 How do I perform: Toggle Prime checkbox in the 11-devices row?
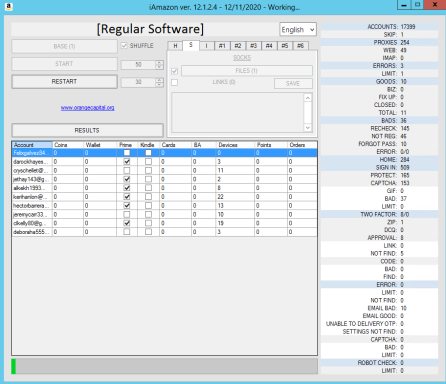(x=127, y=170)
